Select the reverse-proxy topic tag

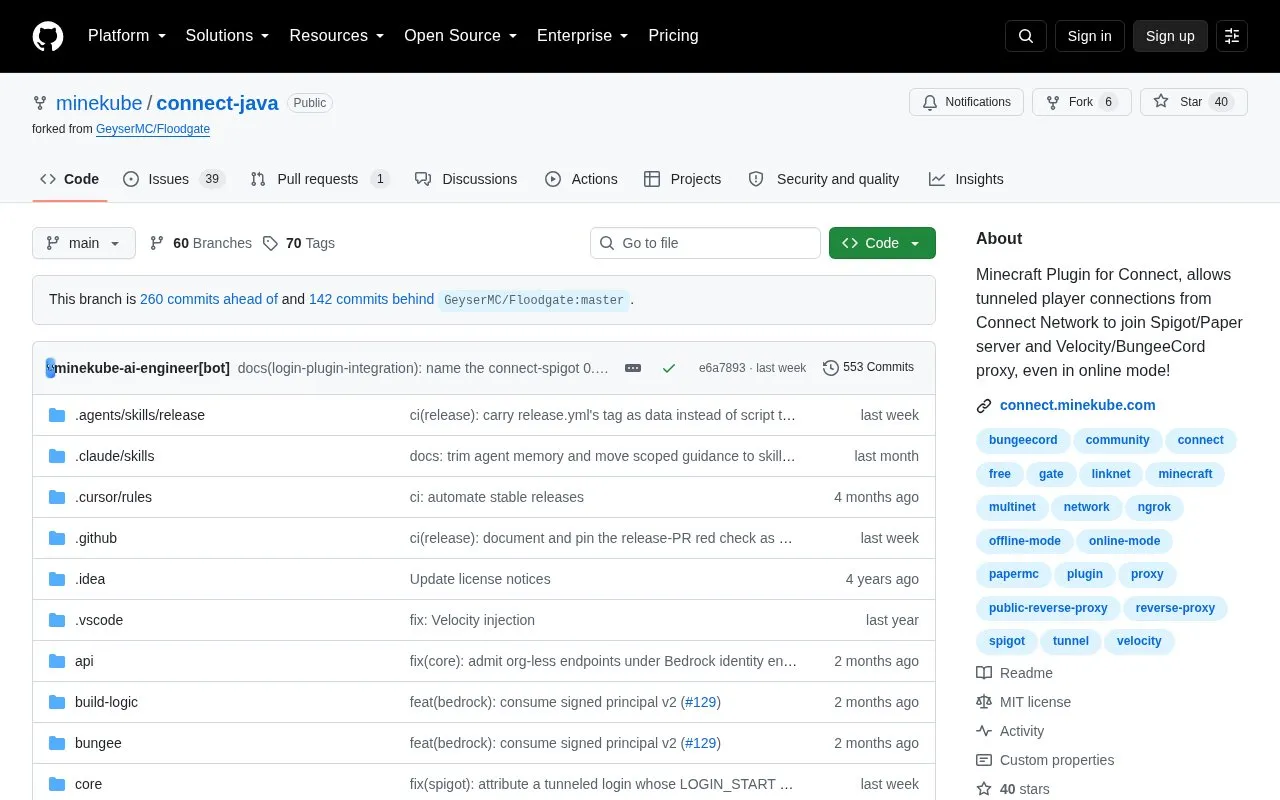pos(1175,608)
